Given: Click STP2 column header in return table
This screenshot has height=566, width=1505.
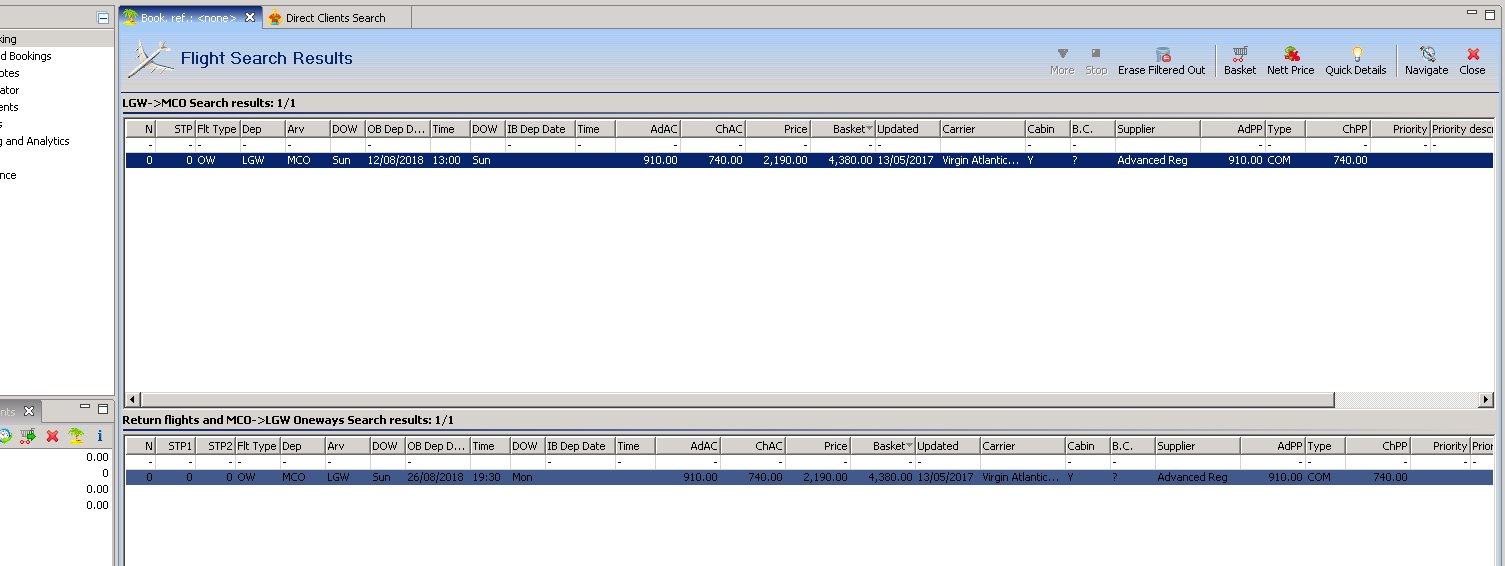Looking at the screenshot, I should pos(215,446).
